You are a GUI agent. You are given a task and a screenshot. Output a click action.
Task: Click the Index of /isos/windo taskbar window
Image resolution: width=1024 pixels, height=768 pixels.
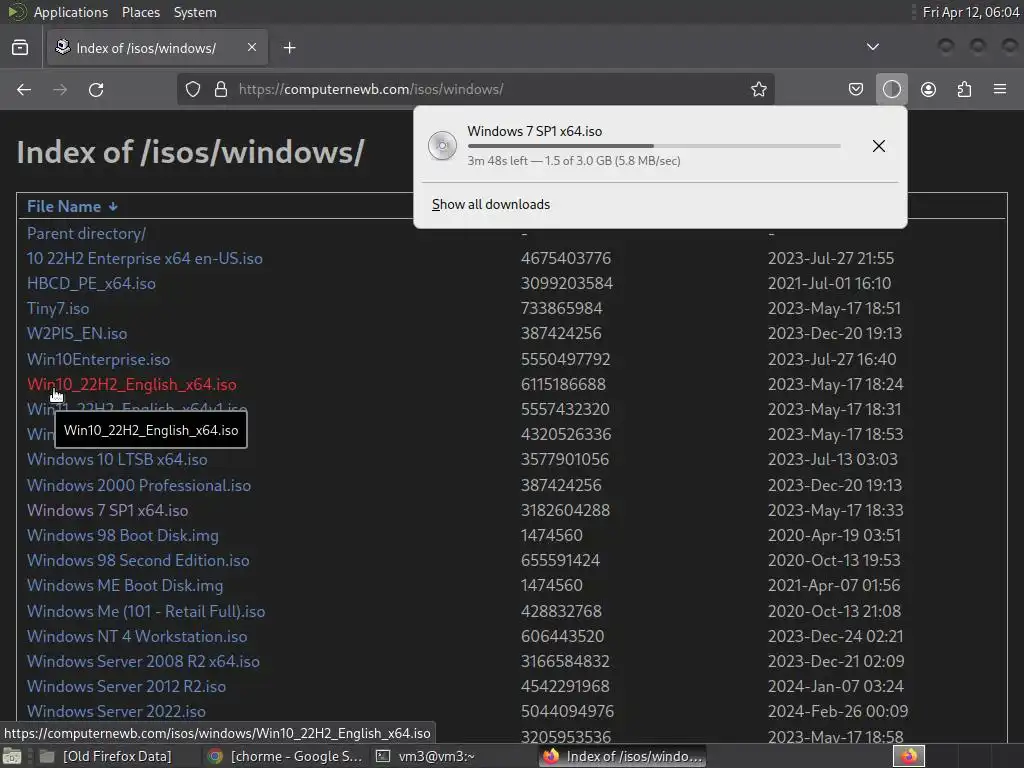coord(623,756)
